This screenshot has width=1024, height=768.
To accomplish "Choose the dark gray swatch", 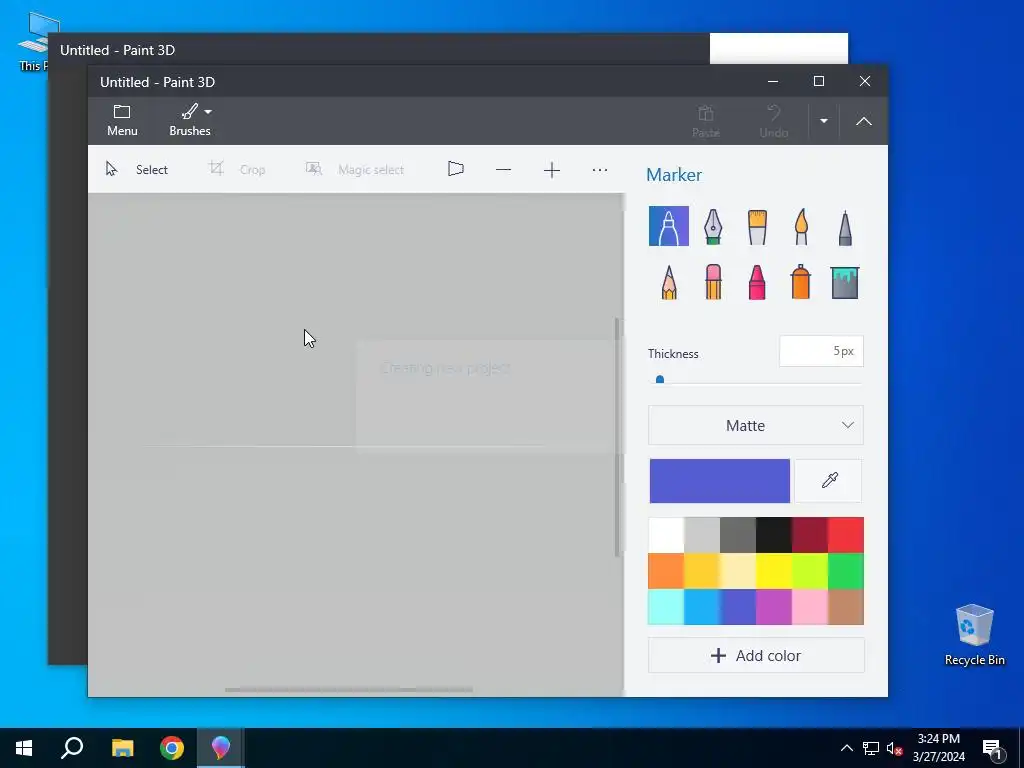I will tap(738, 535).
